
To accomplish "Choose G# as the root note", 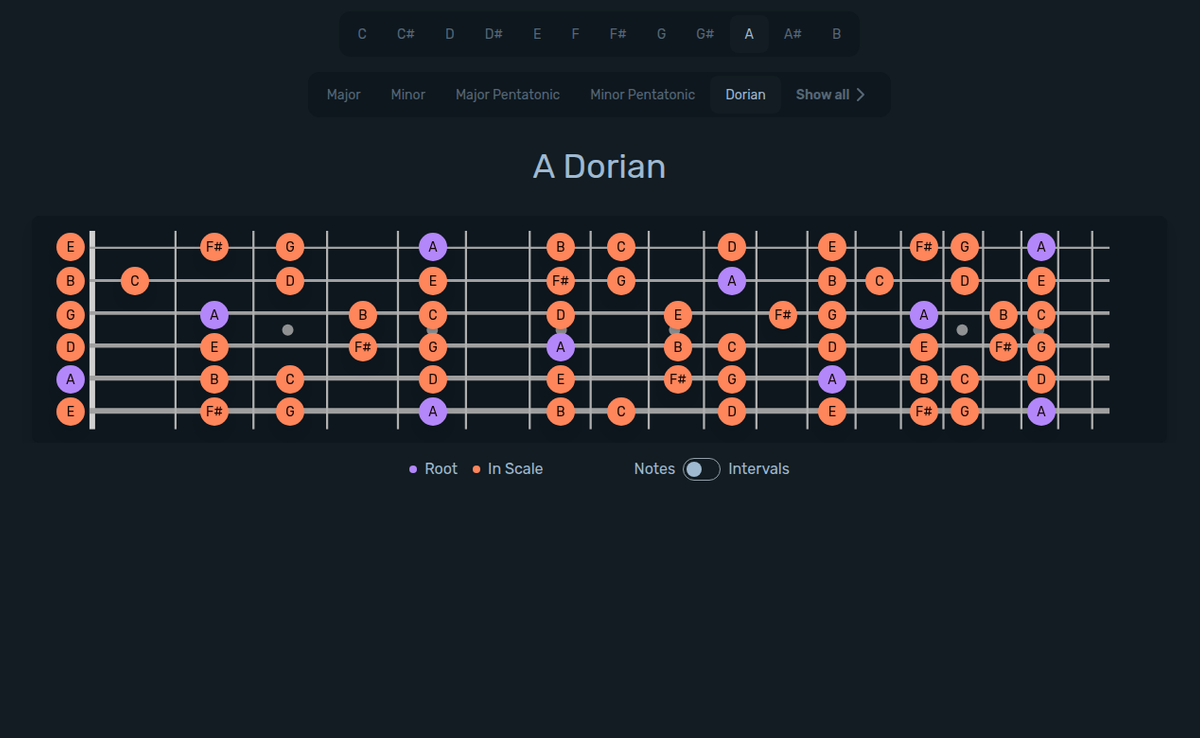I will pyautogui.click(x=704, y=33).
